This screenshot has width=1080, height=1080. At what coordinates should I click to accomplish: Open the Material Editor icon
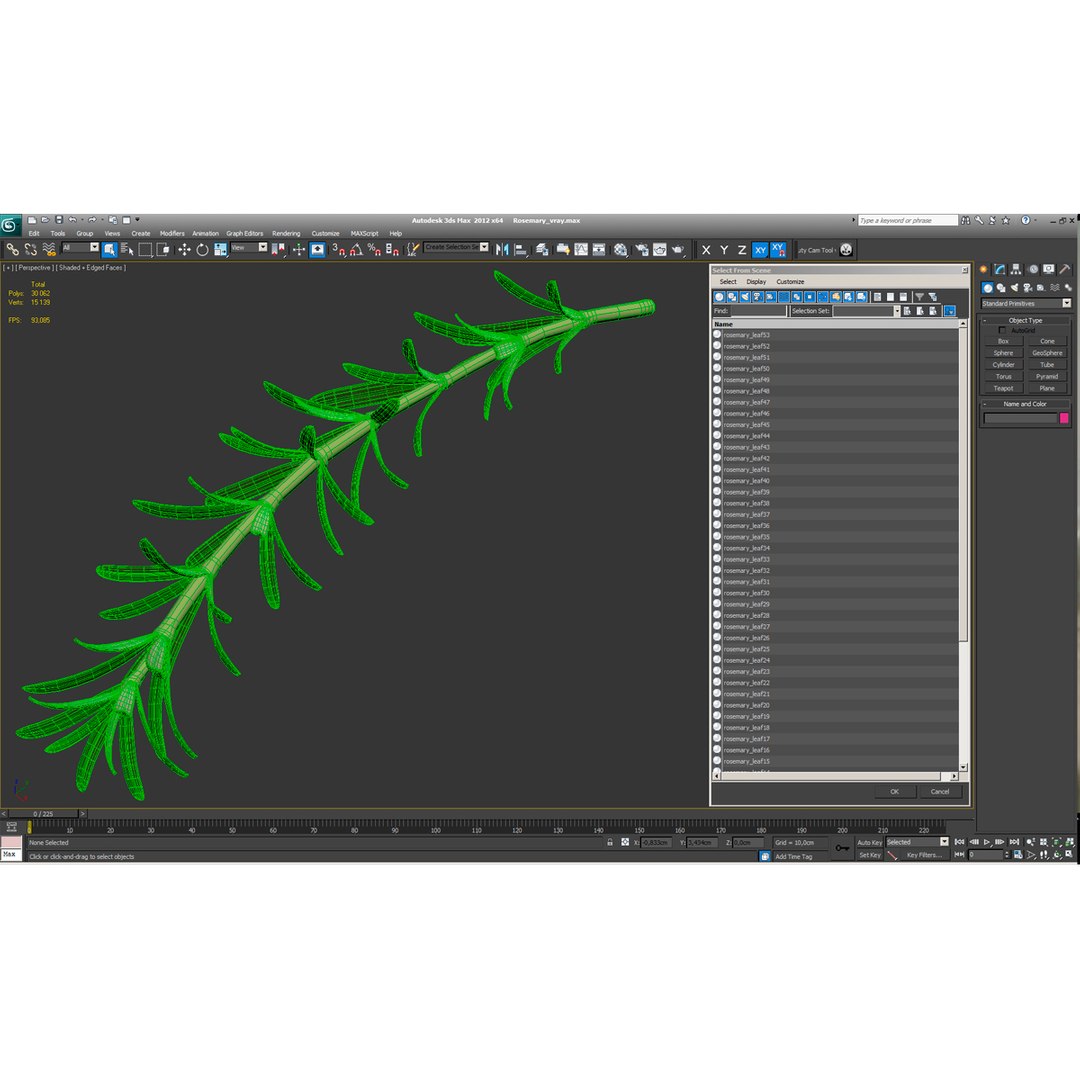(621, 249)
